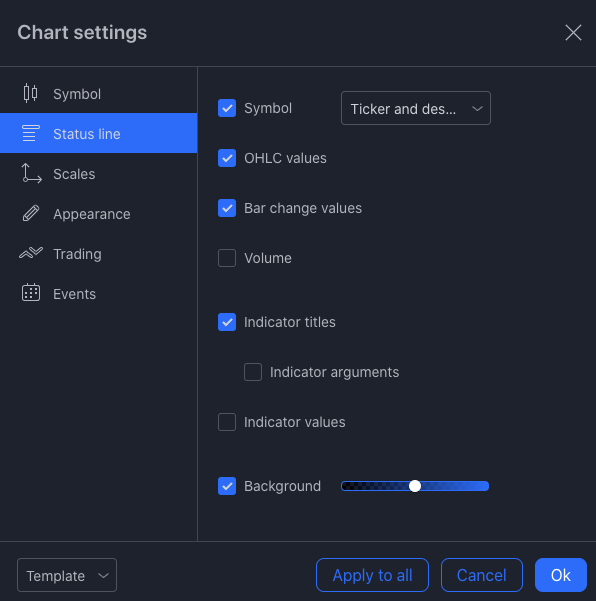Disable the Bar change values checkbox
The image size is (596, 601).
pyautogui.click(x=227, y=208)
